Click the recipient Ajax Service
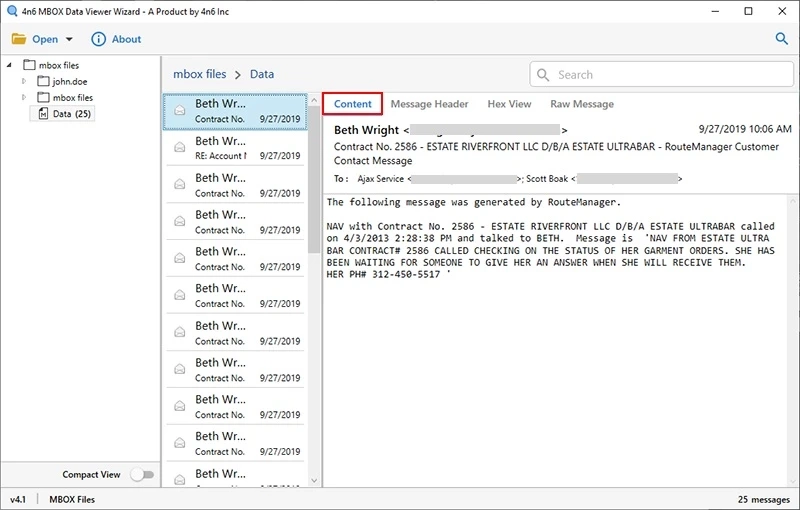Viewport: 800px width, 510px height. click(381, 179)
